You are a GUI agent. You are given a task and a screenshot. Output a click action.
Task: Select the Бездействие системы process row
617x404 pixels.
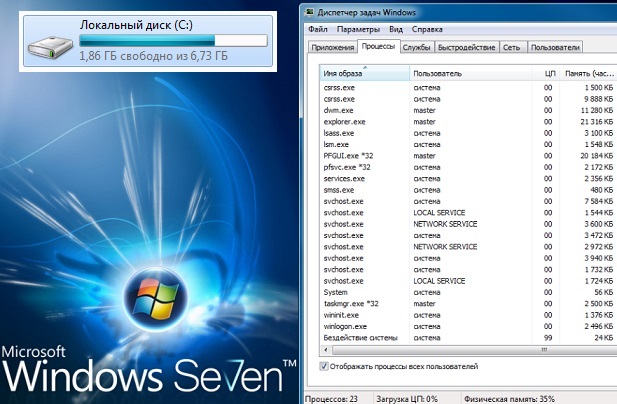point(361,339)
